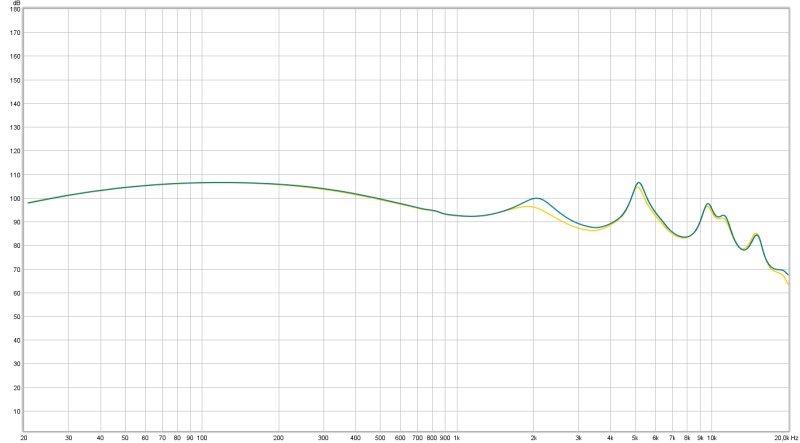
Task: Click the 180 value on the vertical axis
Action: (x=14, y=9)
